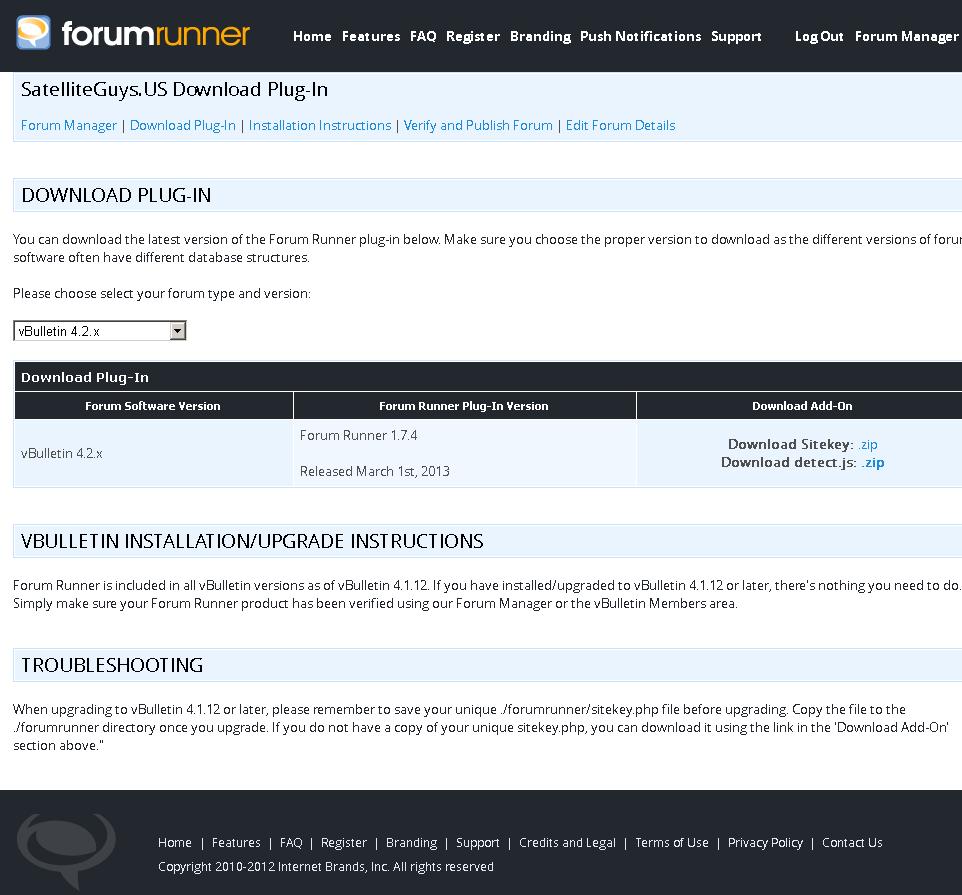Click 'Please choose select your forum type' text

coord(162,293)
